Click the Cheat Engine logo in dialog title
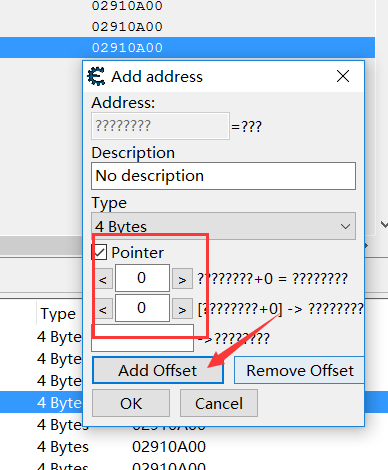This screenshot has width=388, height=470. [x=96, y=76]
